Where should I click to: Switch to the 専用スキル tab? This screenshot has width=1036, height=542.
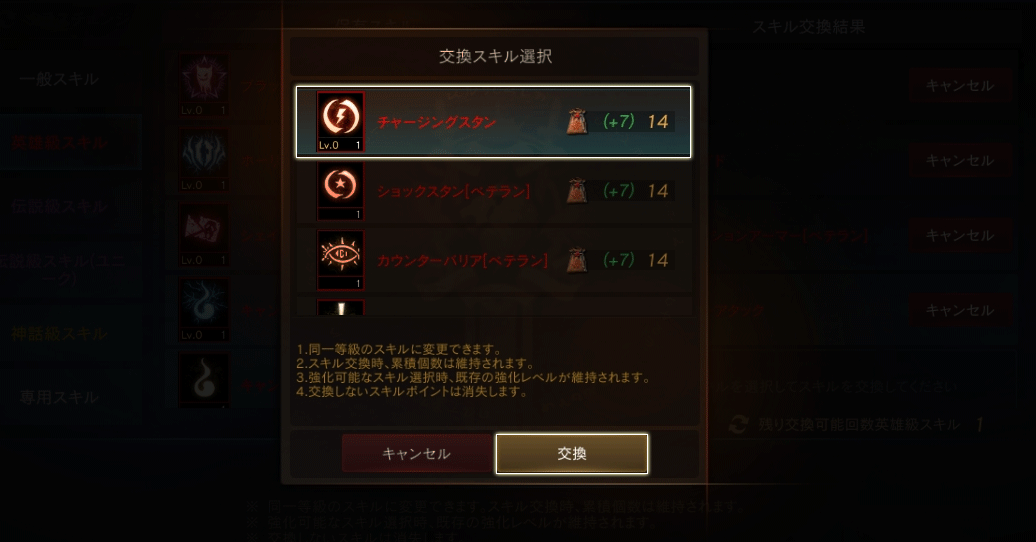coord(59,397)
